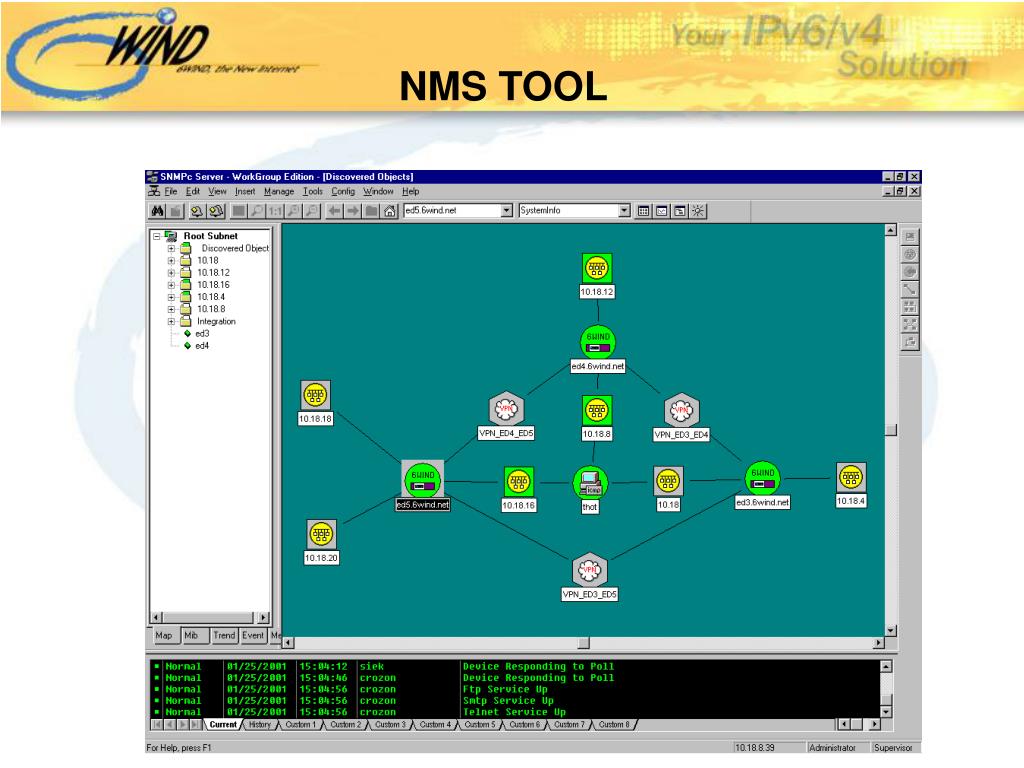Expand the 10.18.16 tree folder
The width and height of the screenshot is (1024, 768).
pyautogui.click(x=171, y=285)
